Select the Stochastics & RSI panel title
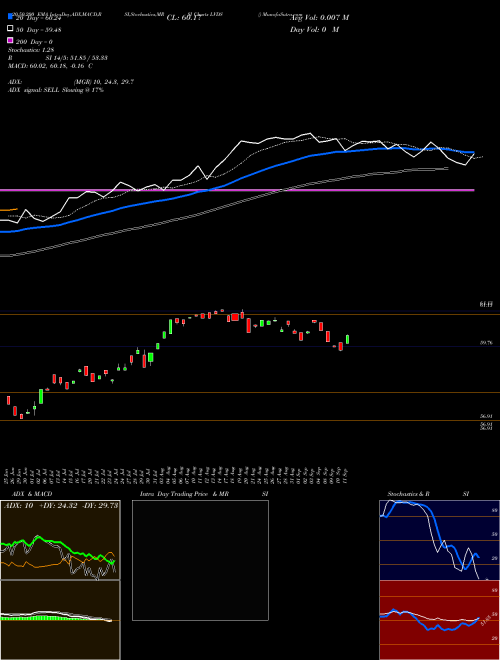 coord(428,494)
